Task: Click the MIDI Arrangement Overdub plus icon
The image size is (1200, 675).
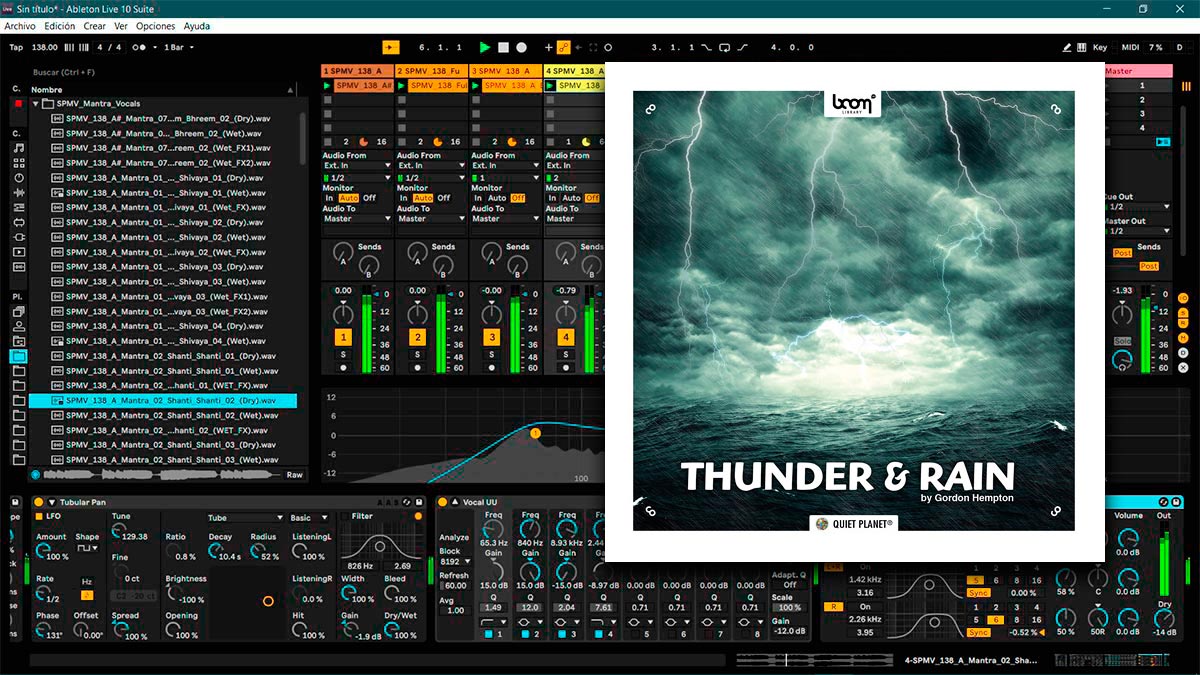Action: coord(548,47)
